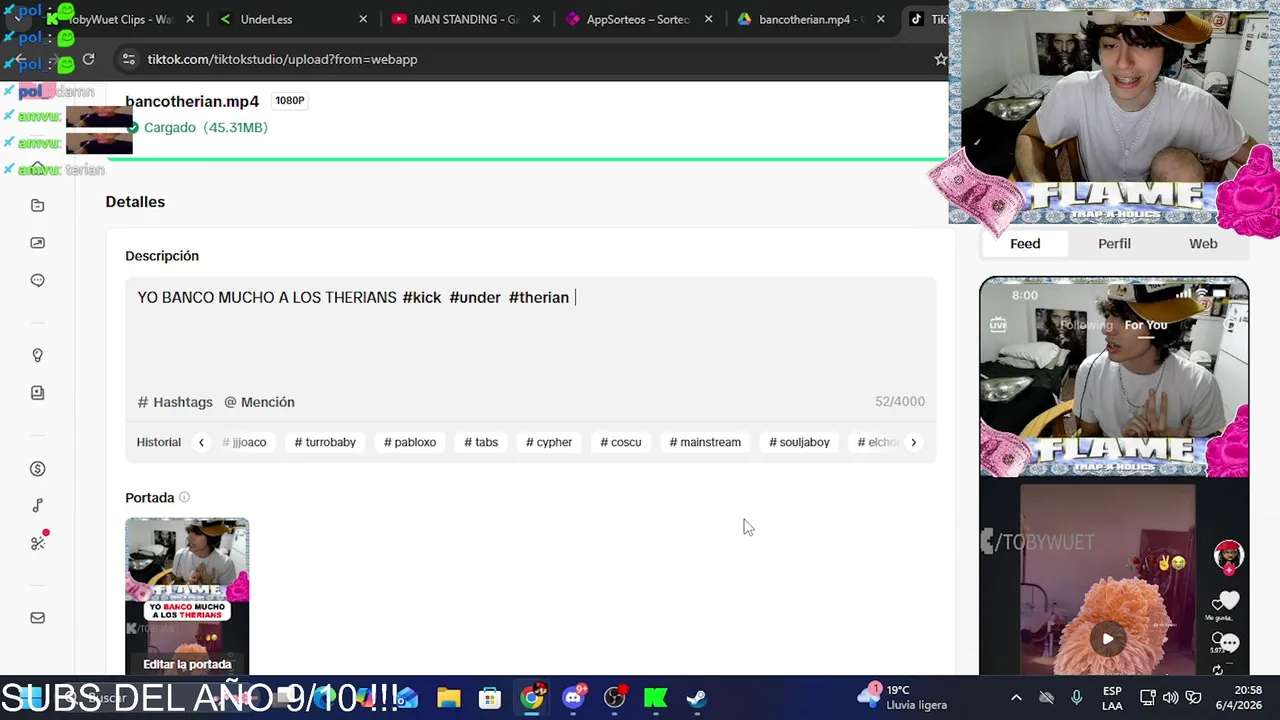Open the inspiration lightbulb sidebar icon
The height and width of the screenshot is (720, 1280).
[38, 356]
